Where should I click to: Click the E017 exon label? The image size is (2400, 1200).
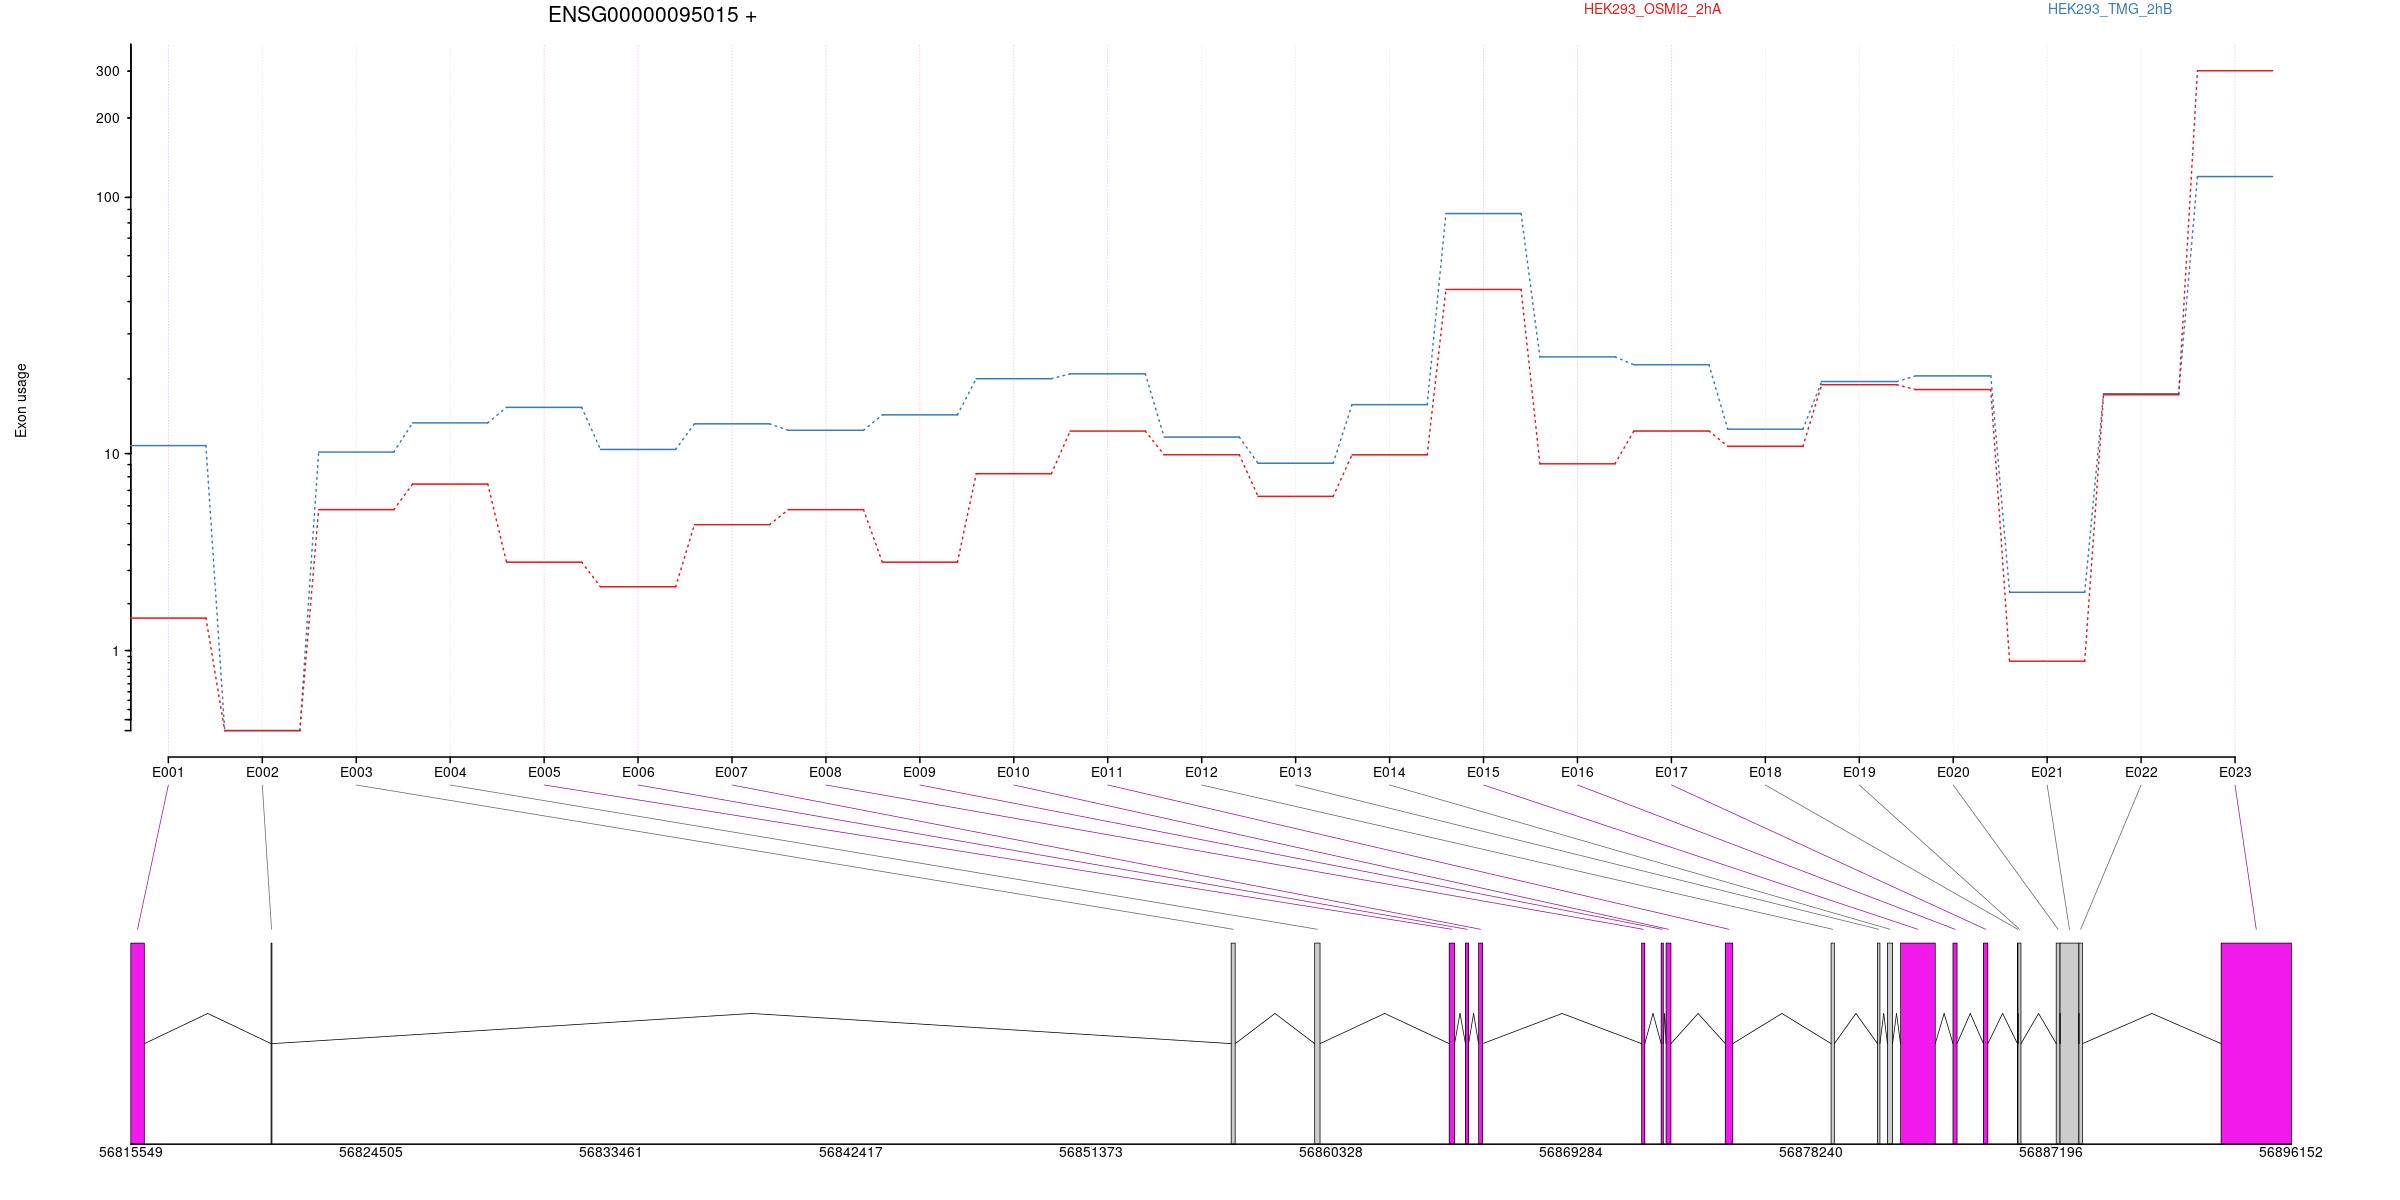point(1671,772)
